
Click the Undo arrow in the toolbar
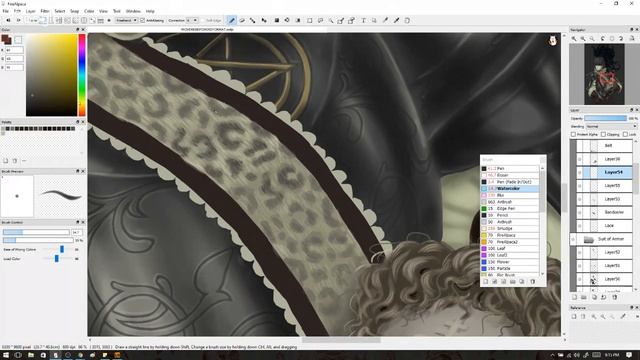[x=8, y=20]
